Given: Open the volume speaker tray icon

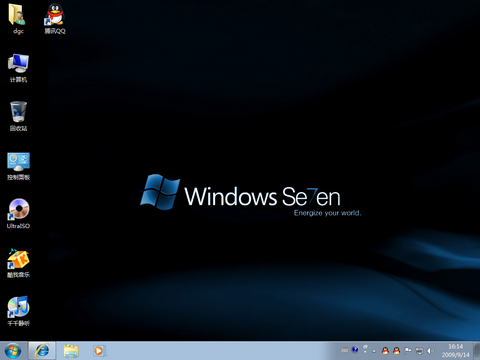Looking at the screenshot, I should (430, 351).
